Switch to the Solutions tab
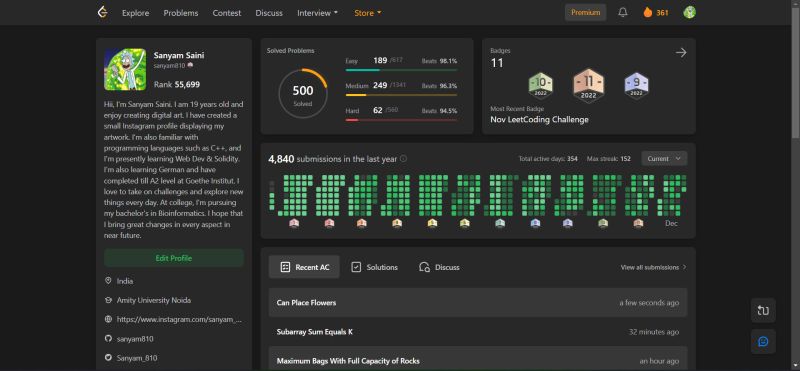The image size is (800, 371). tap(374, 267)
